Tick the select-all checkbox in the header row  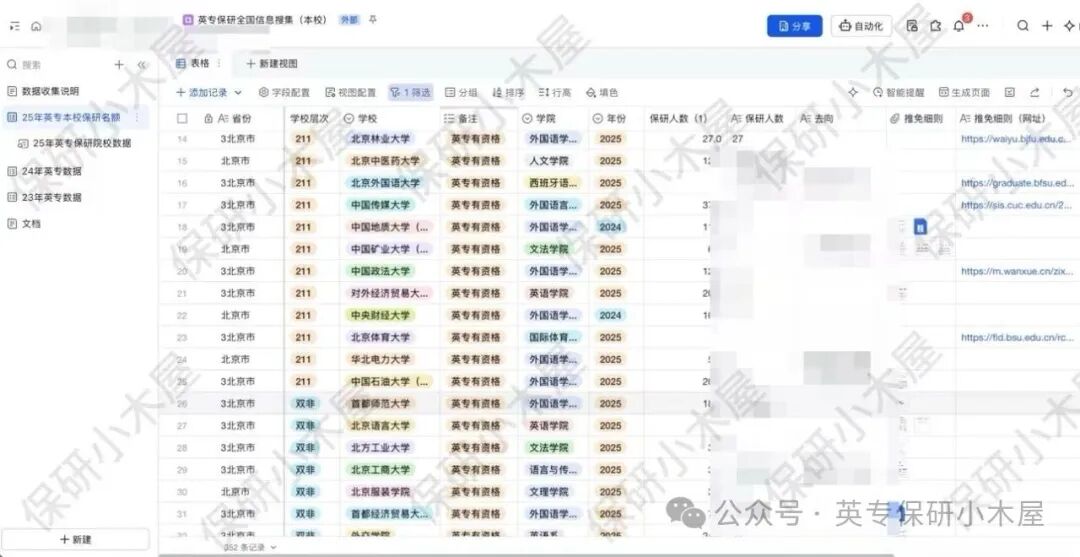(x=182, y=118)
